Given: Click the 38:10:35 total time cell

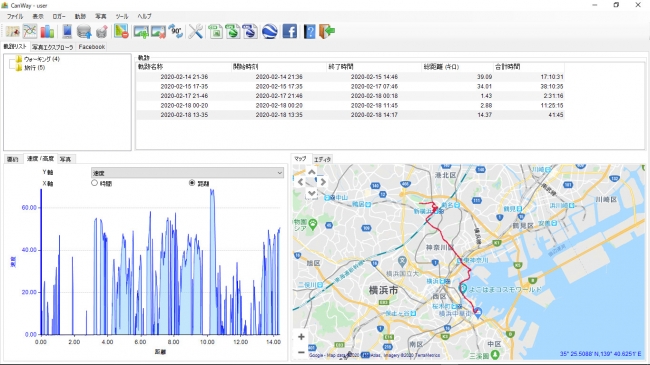Looking at the screenshot, I should (x=552, y=86).
